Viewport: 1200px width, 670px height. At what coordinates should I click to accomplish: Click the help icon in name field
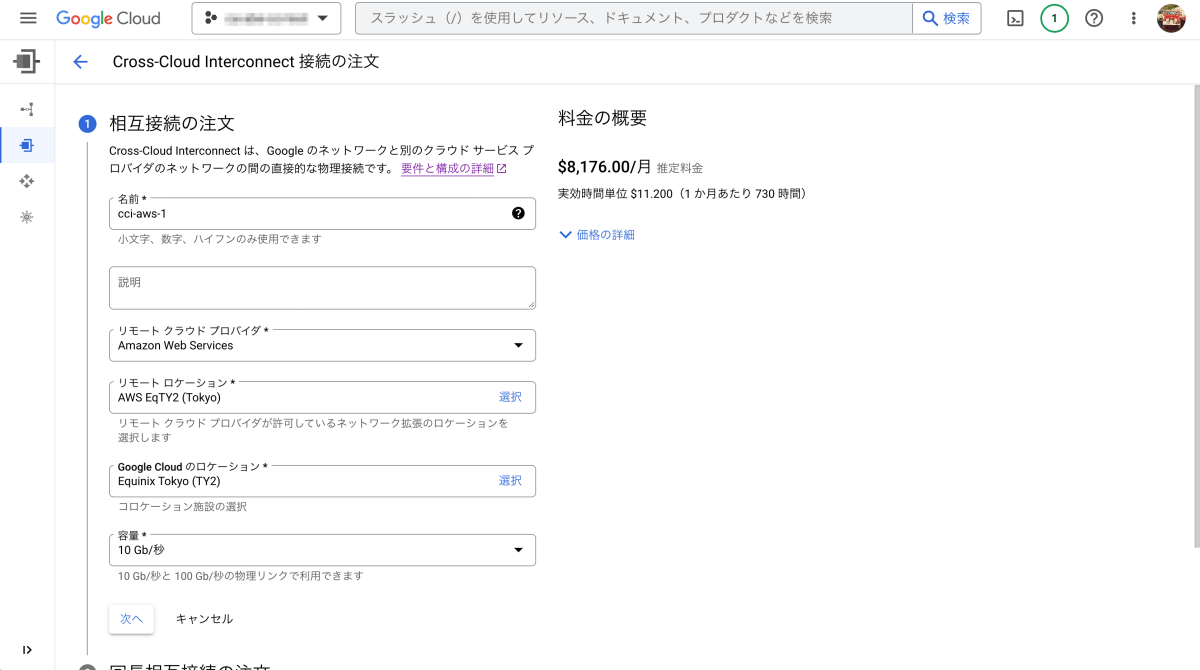coord(518,213)
